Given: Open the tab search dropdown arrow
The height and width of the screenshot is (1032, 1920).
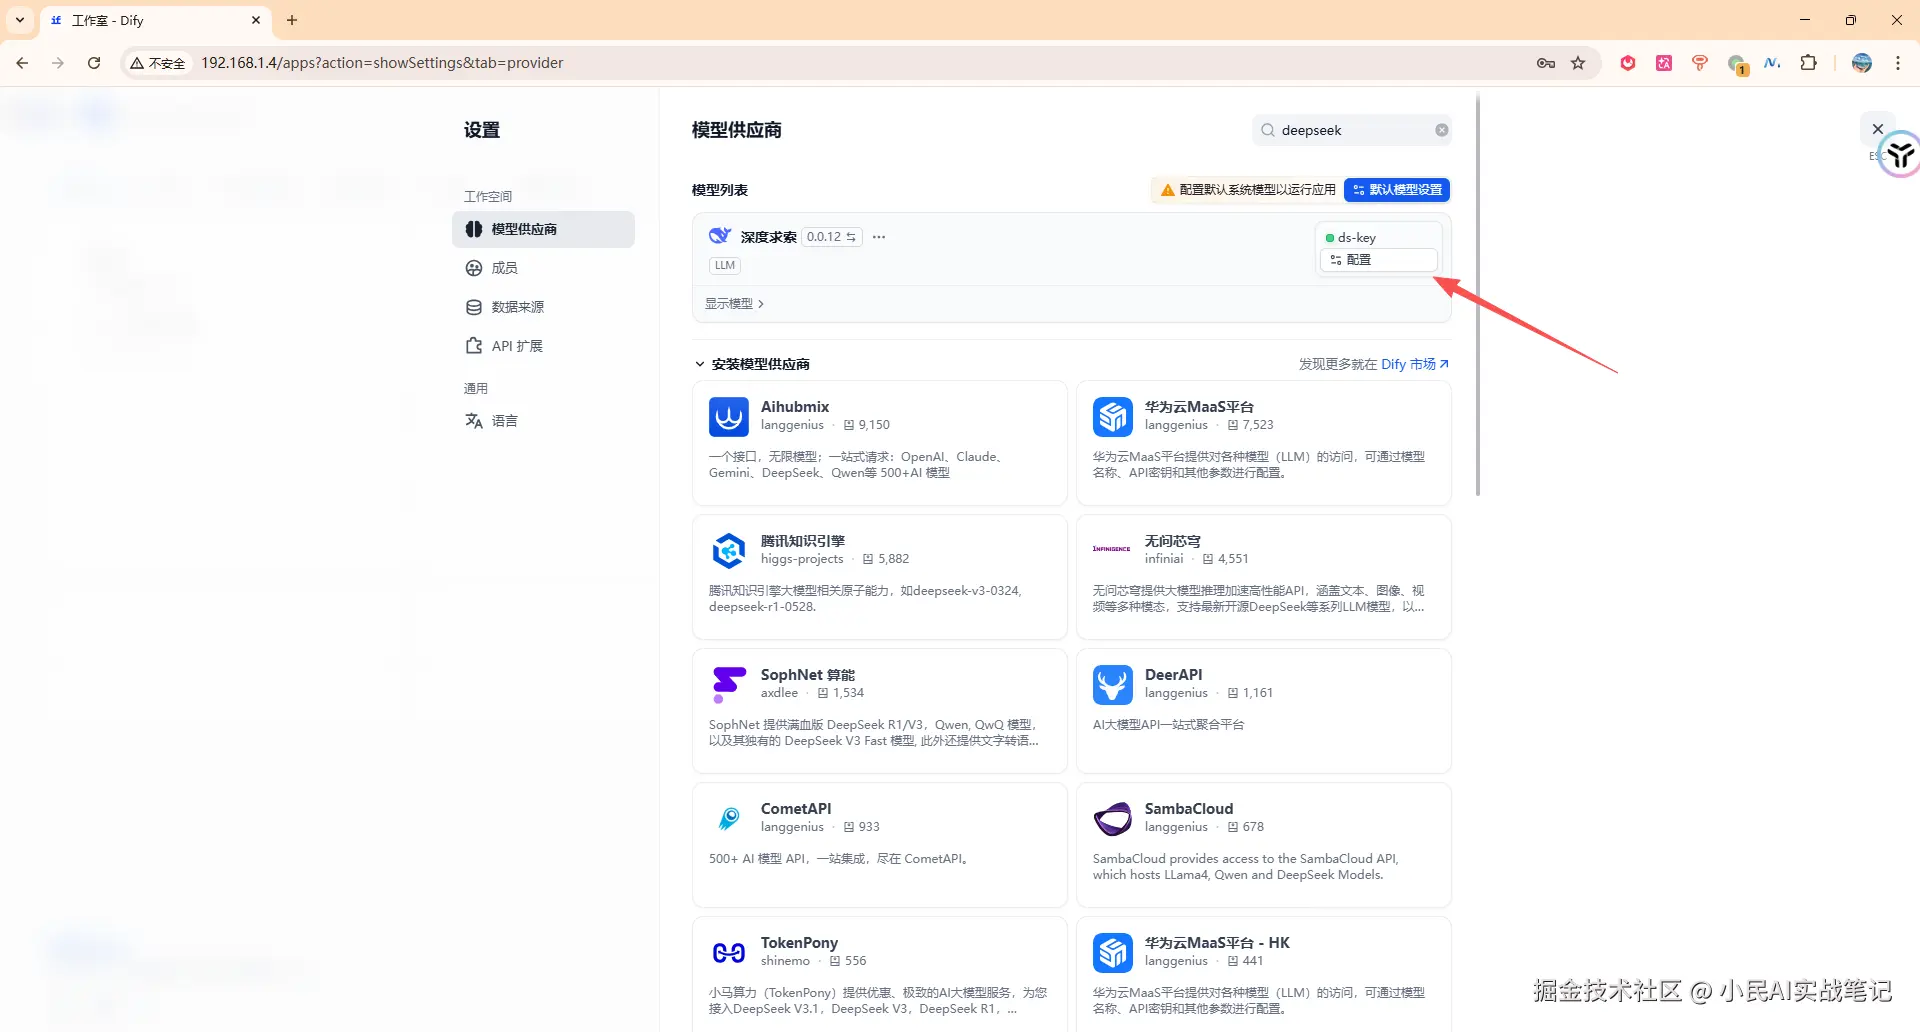Looking at the screenshot, I should pyautogui.click(x=20, y=20).
